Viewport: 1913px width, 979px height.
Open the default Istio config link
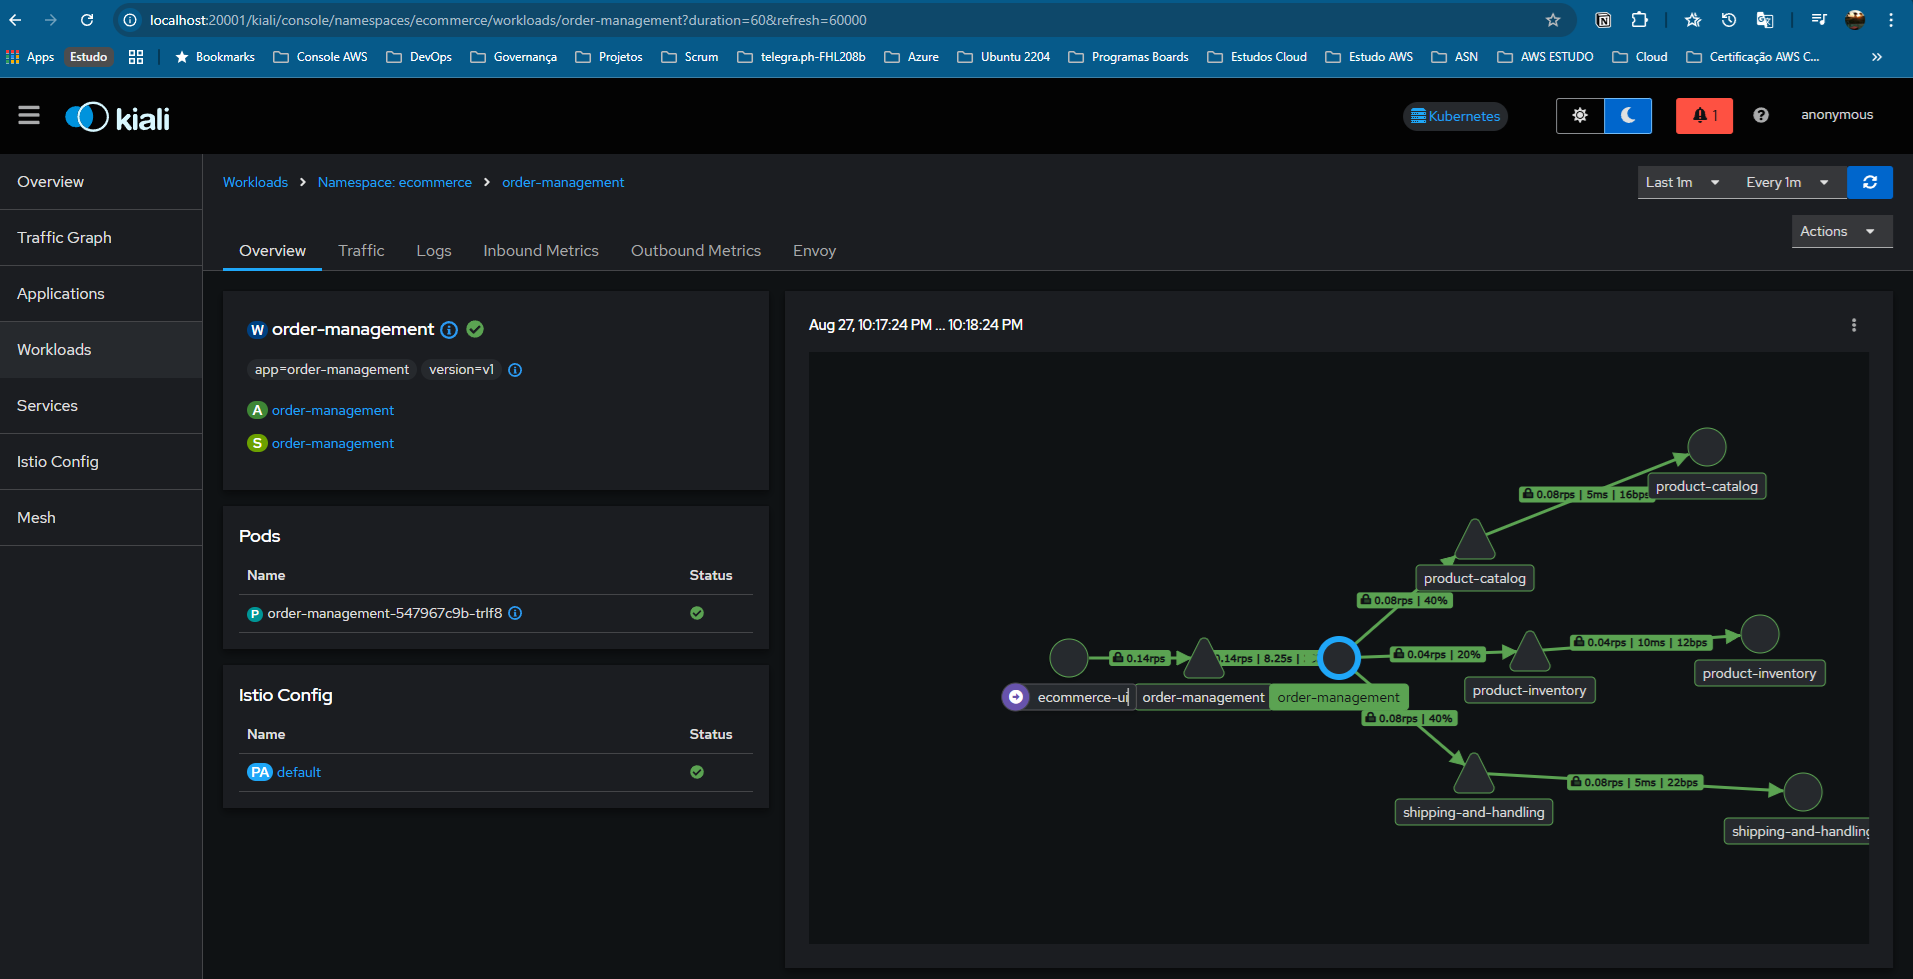tap(298, 772)
